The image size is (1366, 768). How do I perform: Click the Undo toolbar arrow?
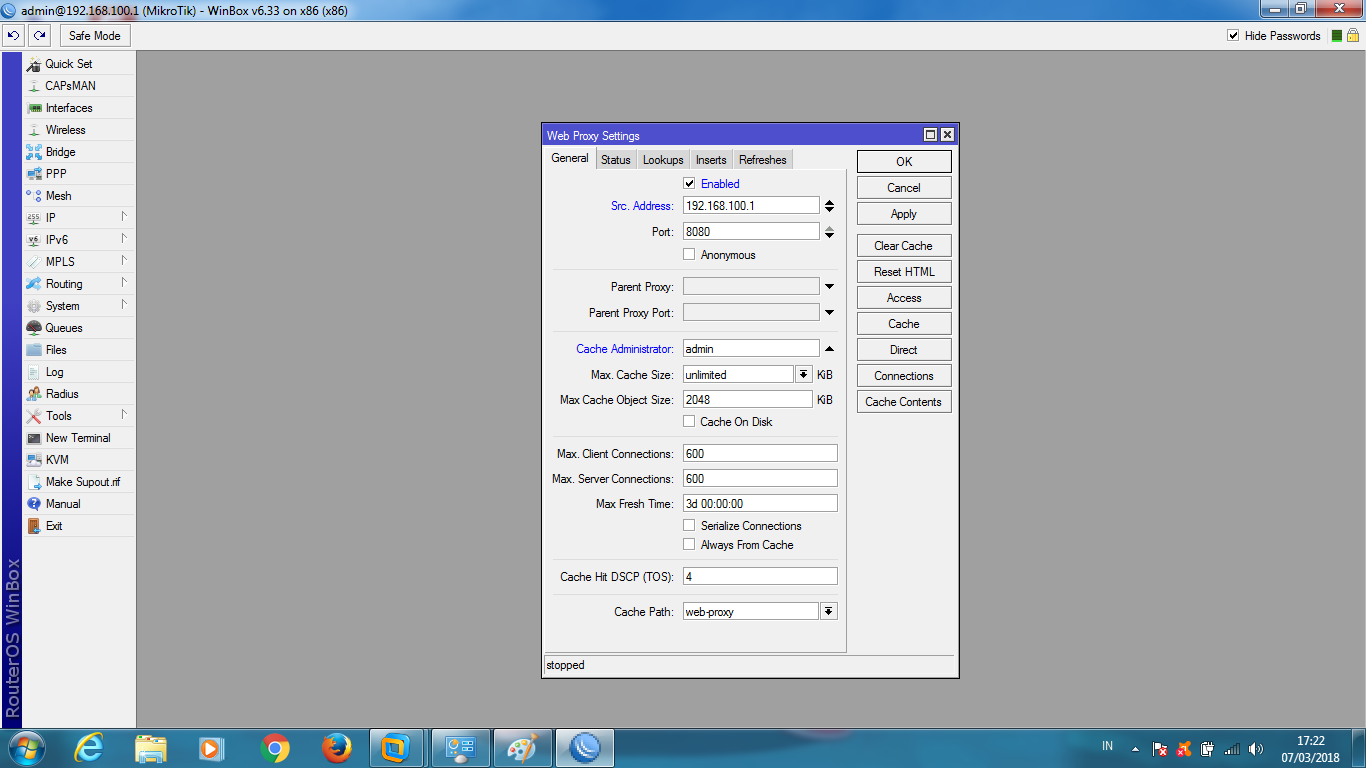[13, 36]
